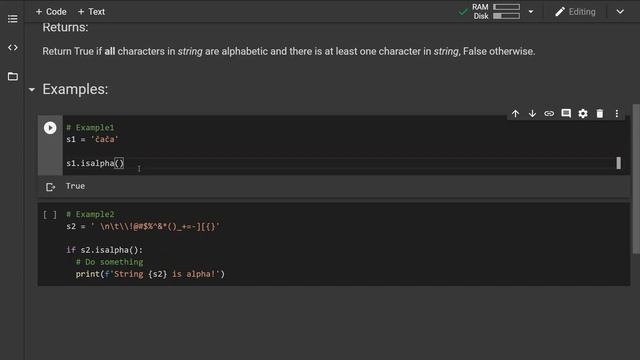Click the "s1 = 'čača'" line
640x360 pixels.
coord(92,139)
